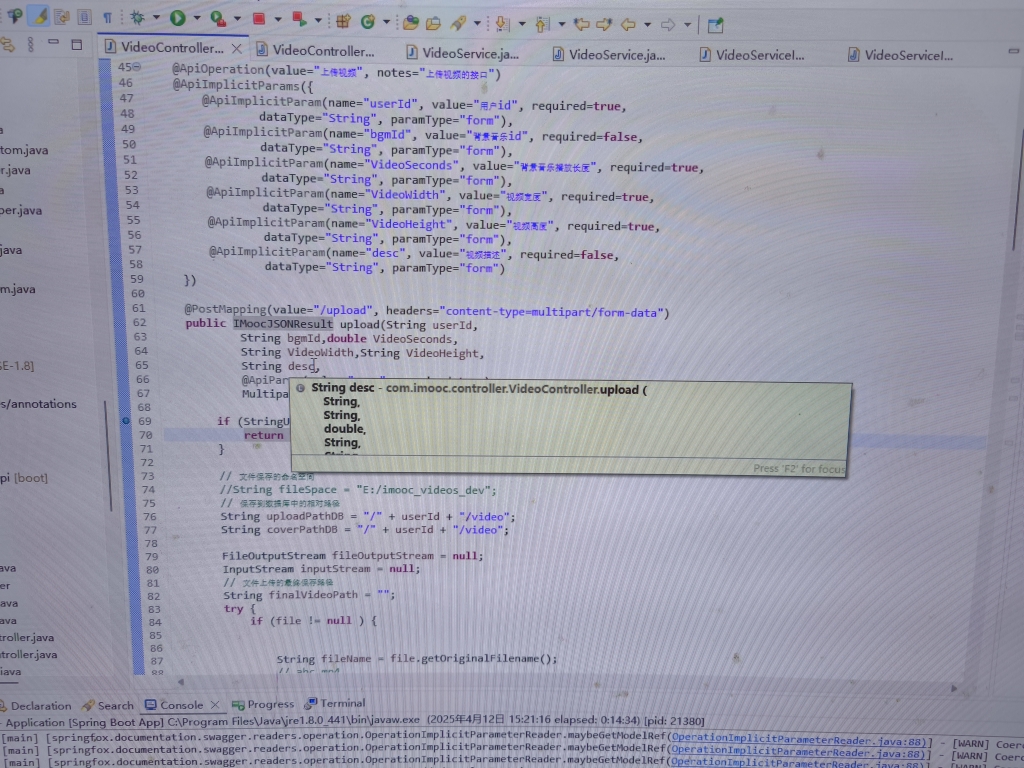Screen dimensions: 1024x768
Task: Relaunch the app with the red-green relaunch icon
Action: [x=300, y=20]
